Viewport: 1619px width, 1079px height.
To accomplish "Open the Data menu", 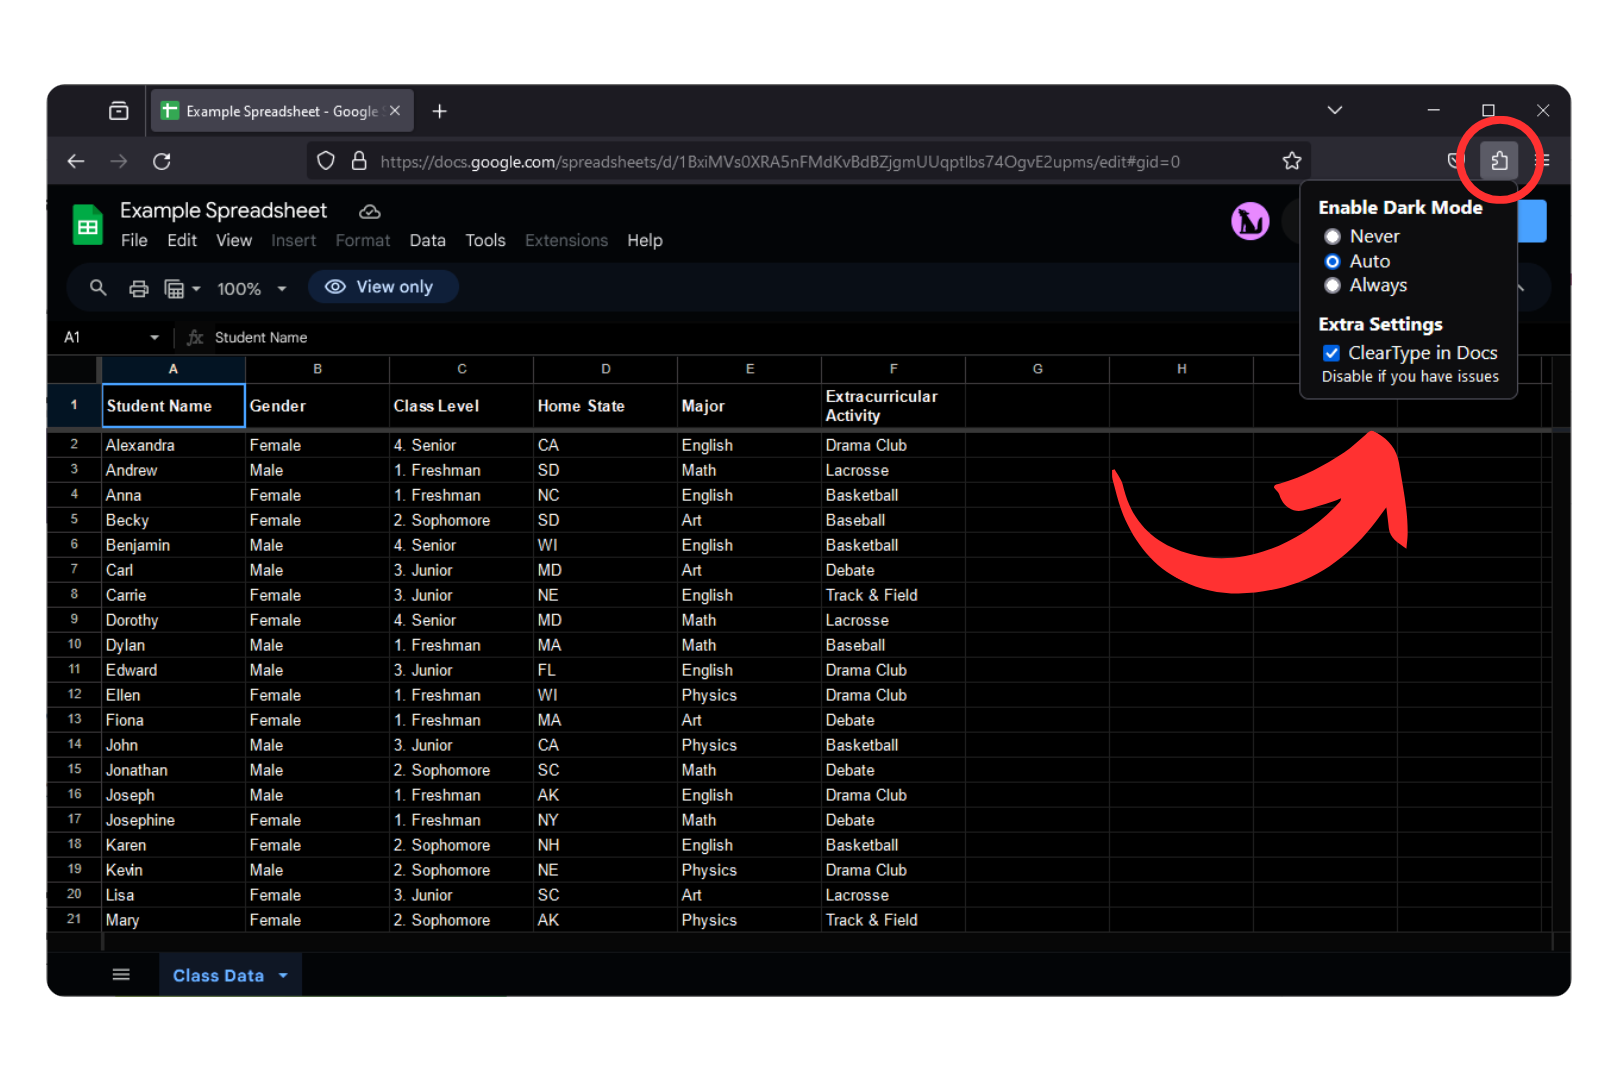I will click(427, 241).
